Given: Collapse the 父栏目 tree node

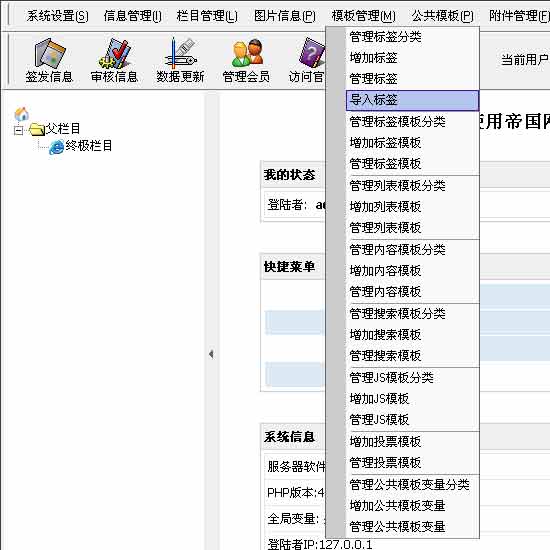Looking at the screenshot, I should pyautogui.click(x=18, y=130).
